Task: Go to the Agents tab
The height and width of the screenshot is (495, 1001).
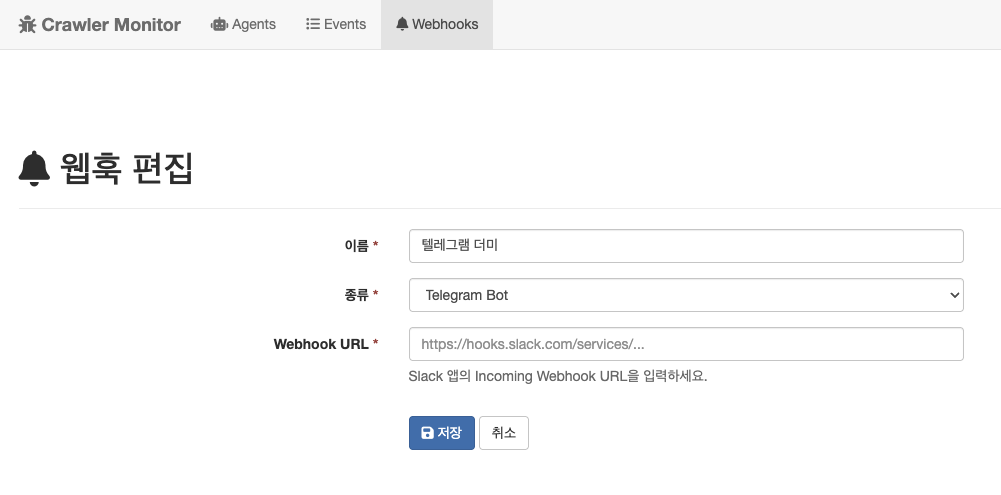Action: pyautogui.click(x=243, y=24)
